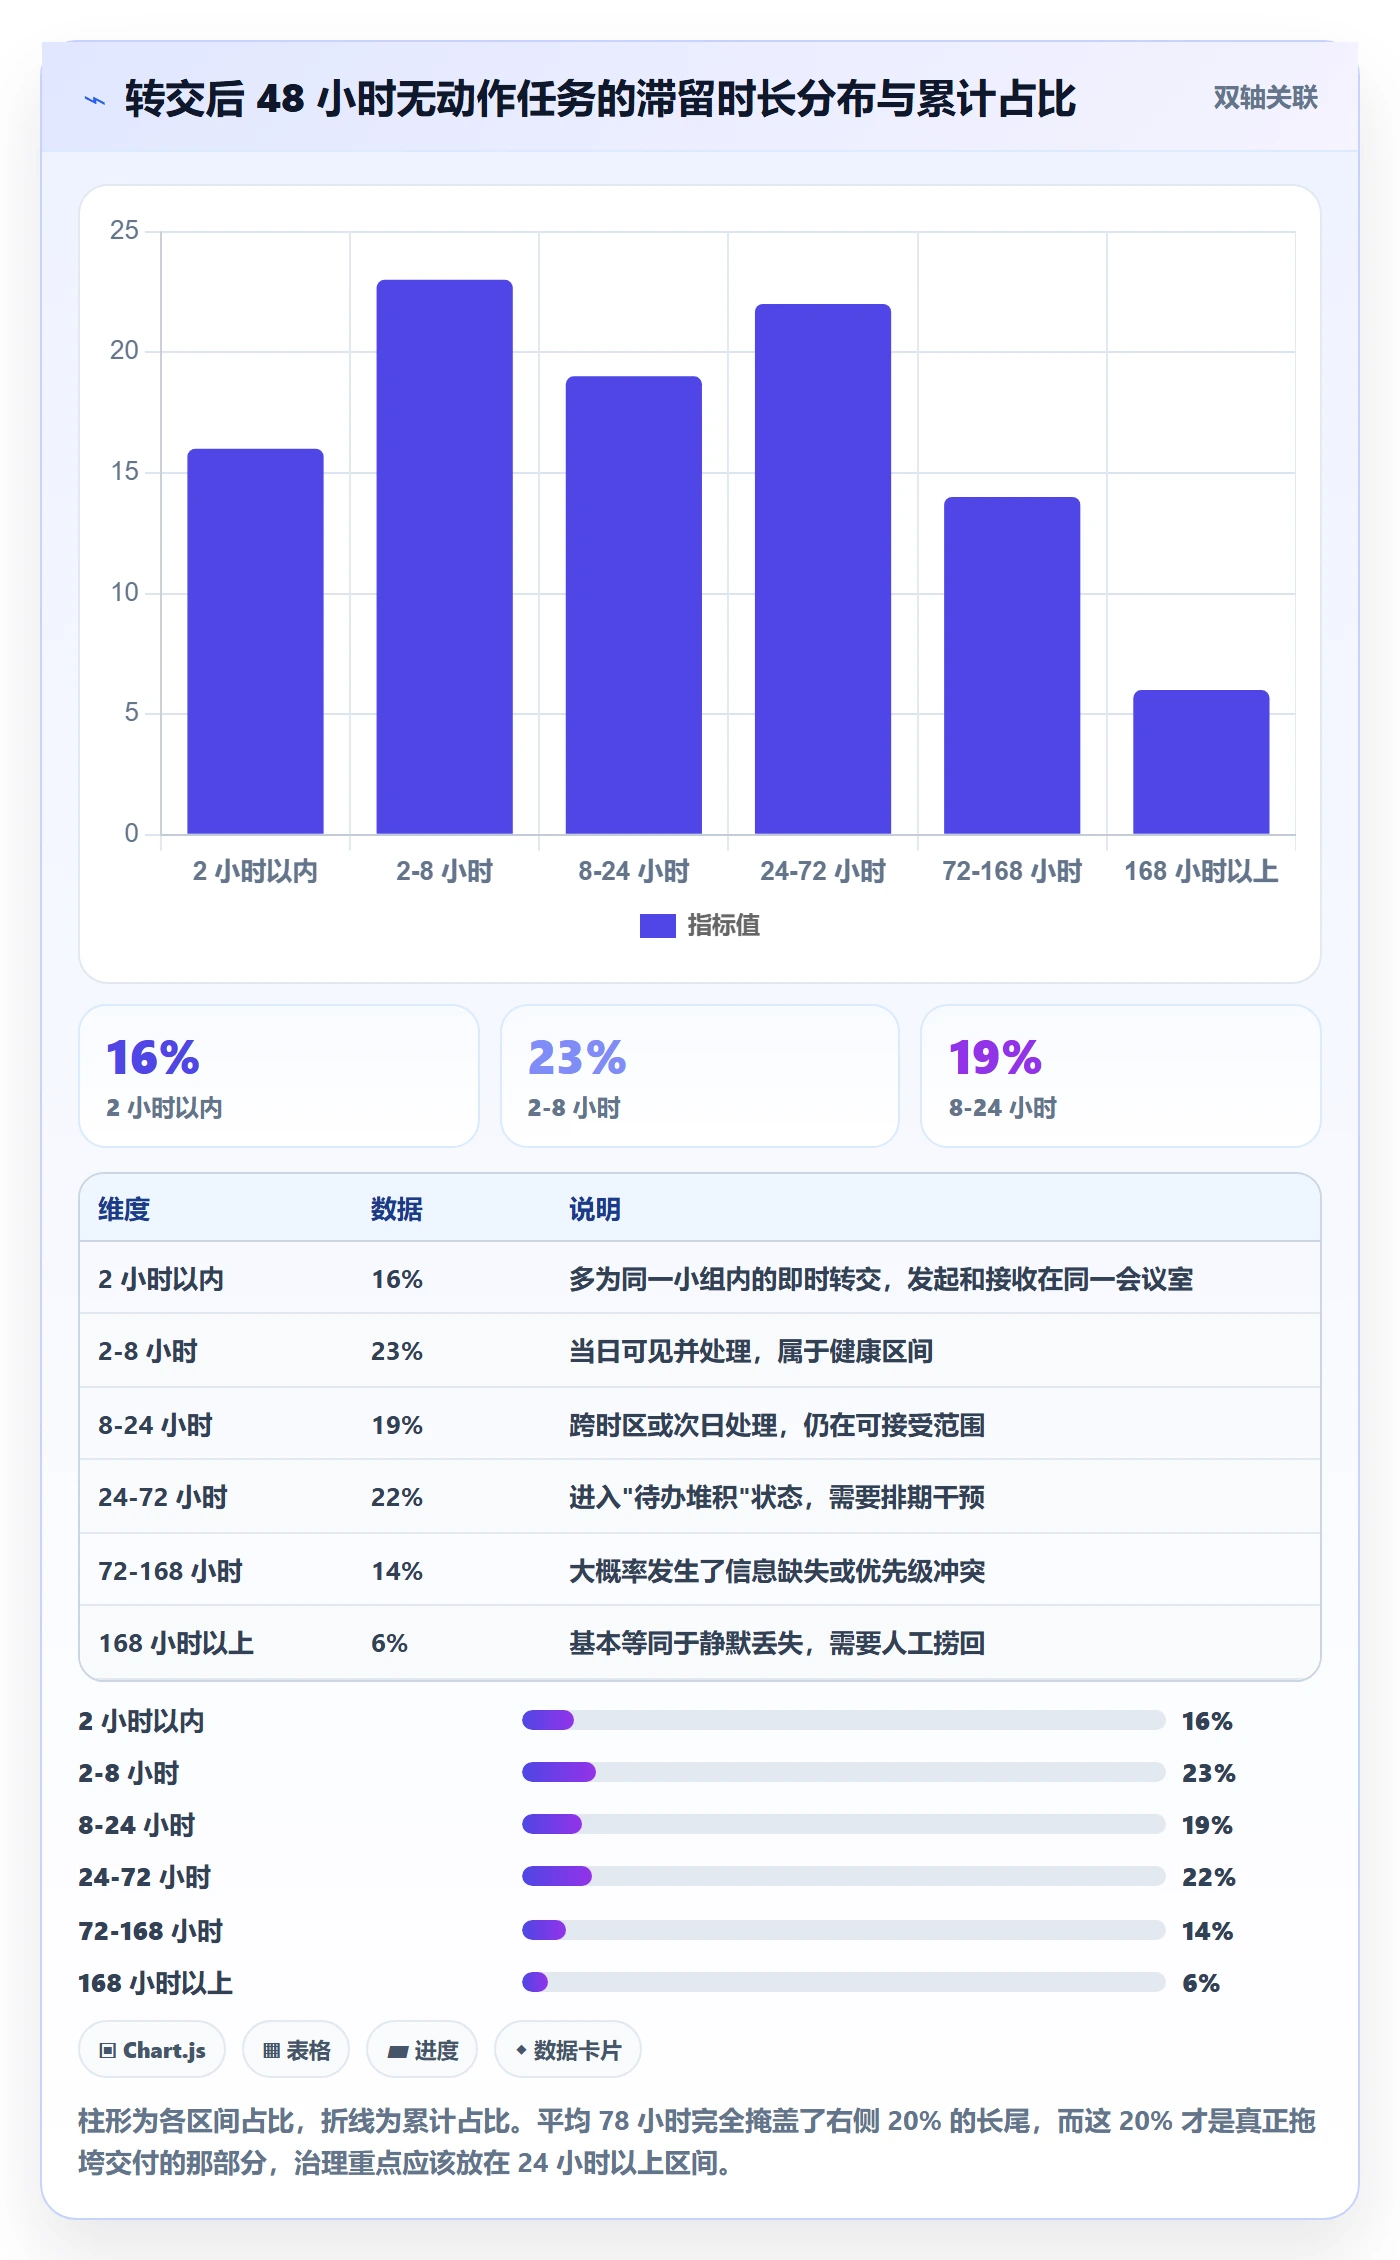
Task: Click the 8-24 小时 progress bar
Action: [x=843, y=1824]
